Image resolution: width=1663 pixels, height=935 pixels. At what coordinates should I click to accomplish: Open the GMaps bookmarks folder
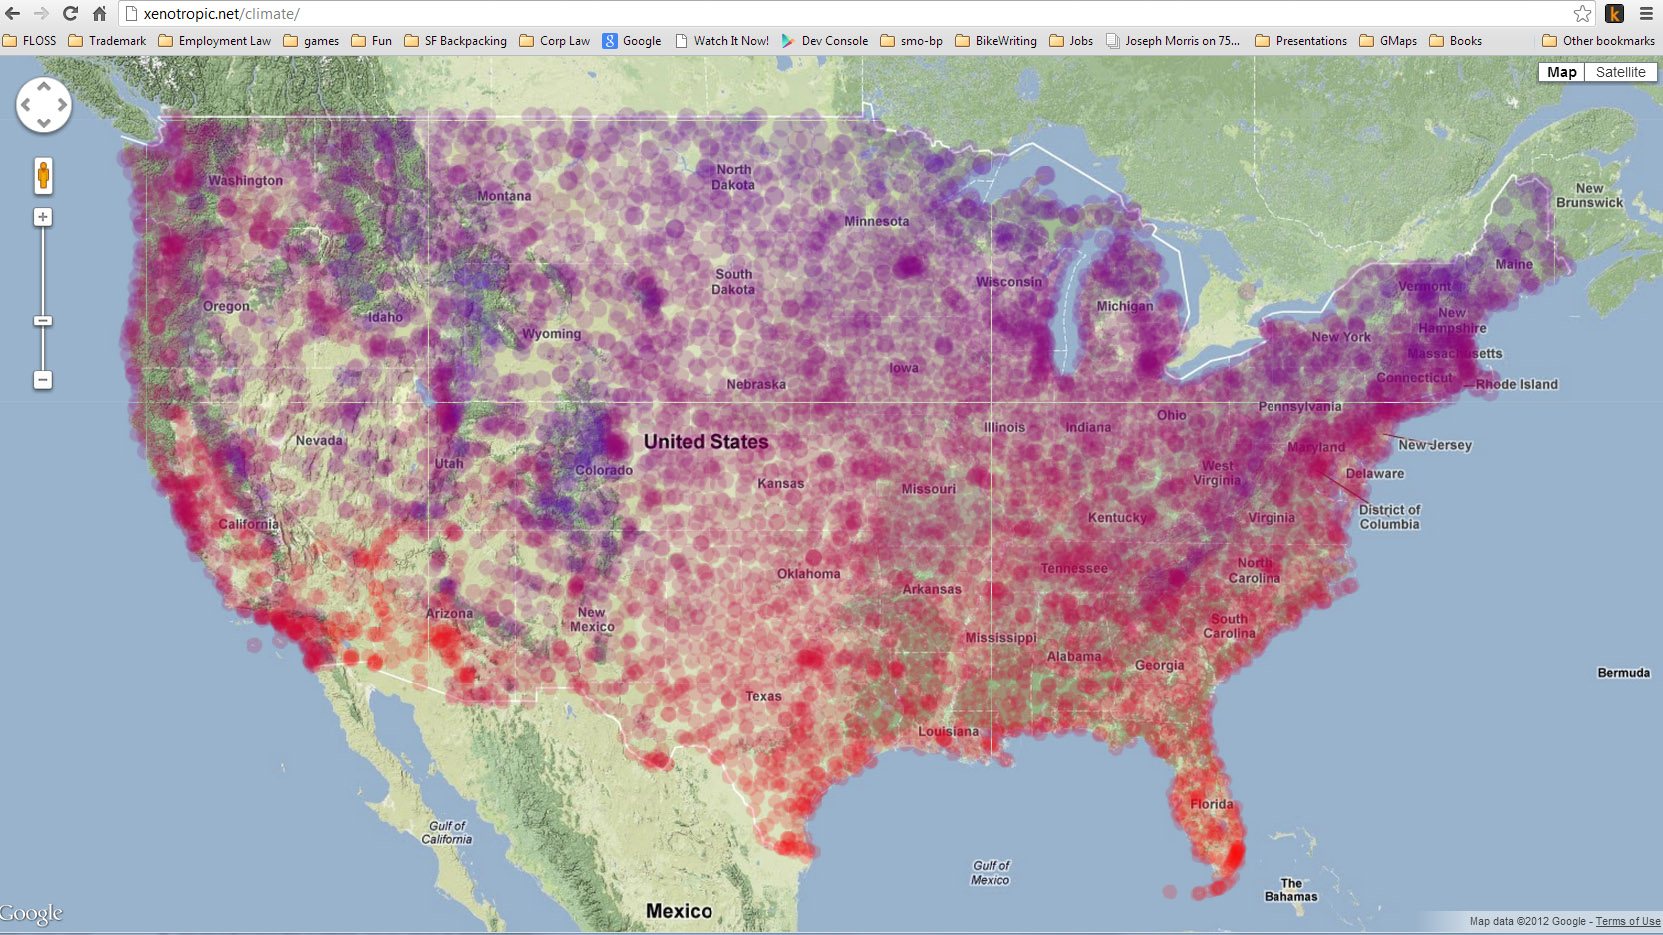1387,41
